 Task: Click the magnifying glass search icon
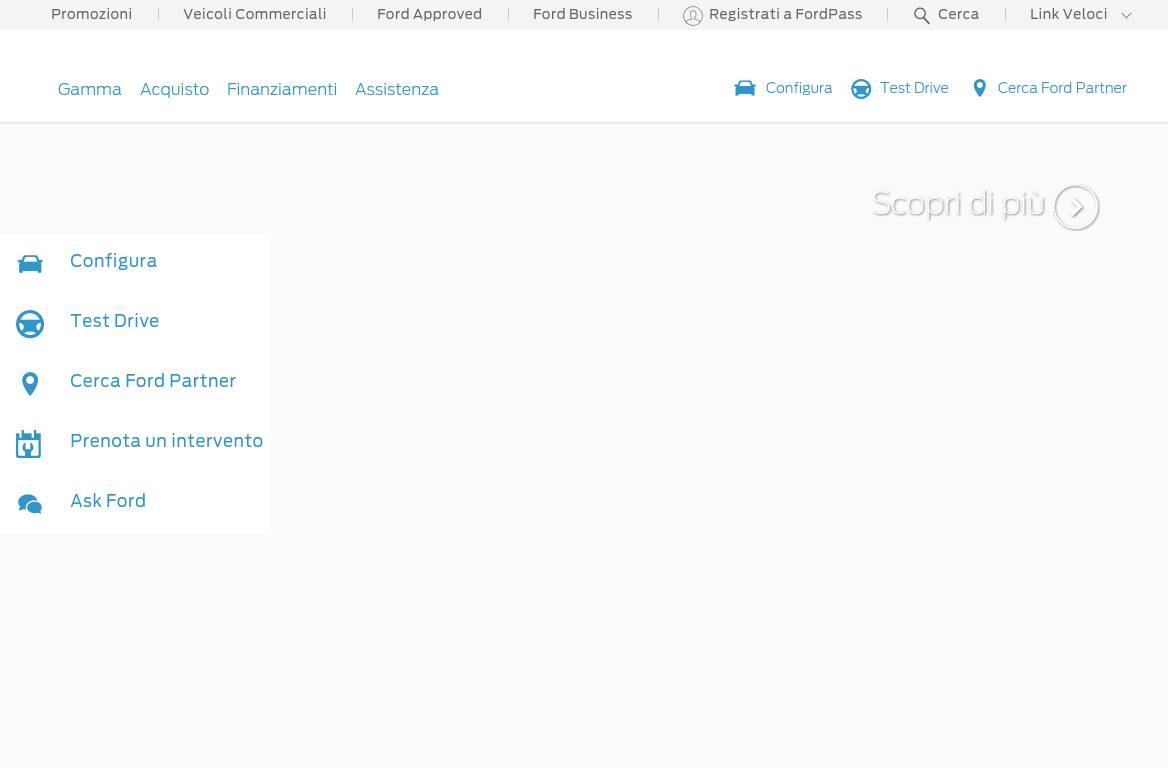tap(922, 16)
